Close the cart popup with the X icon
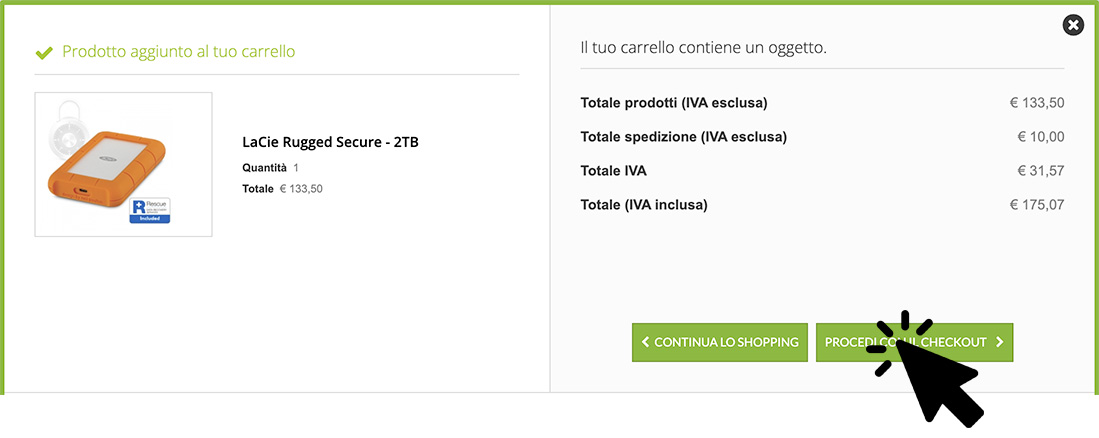This screenshot has height=438, width=1099. (x=1072, y=26)
